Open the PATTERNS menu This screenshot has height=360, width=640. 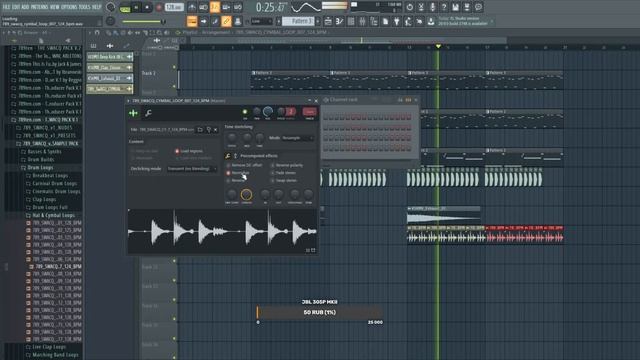click(x=39, y=7)
